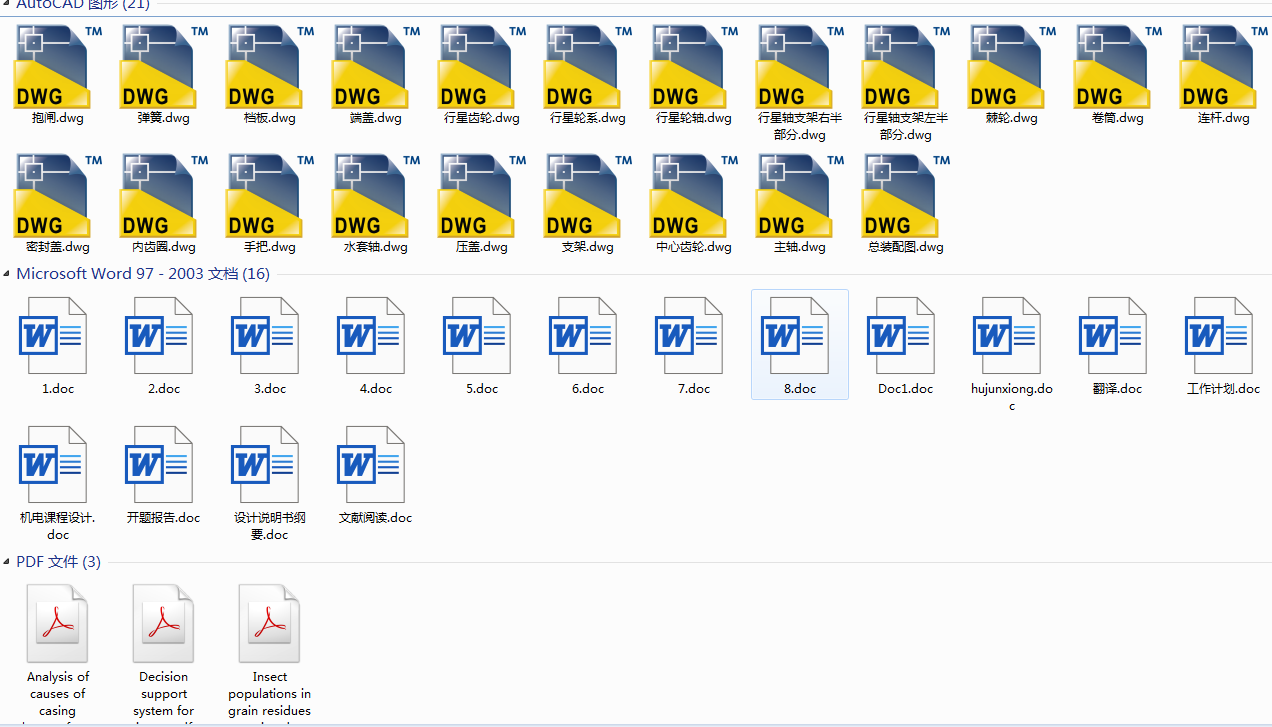The image size is (1272, 727).
Task: Open the Insect populations PDF file
Action: (269, 621)
